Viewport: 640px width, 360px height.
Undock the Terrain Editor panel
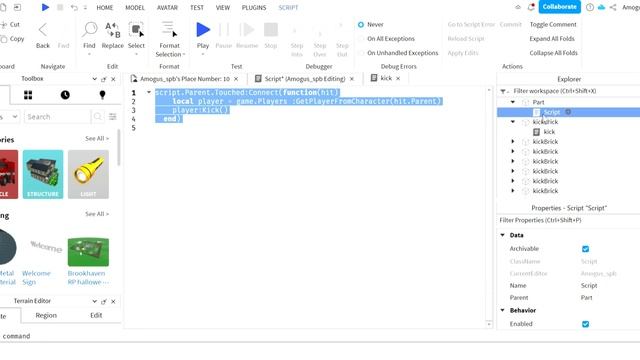pos(104,302)
